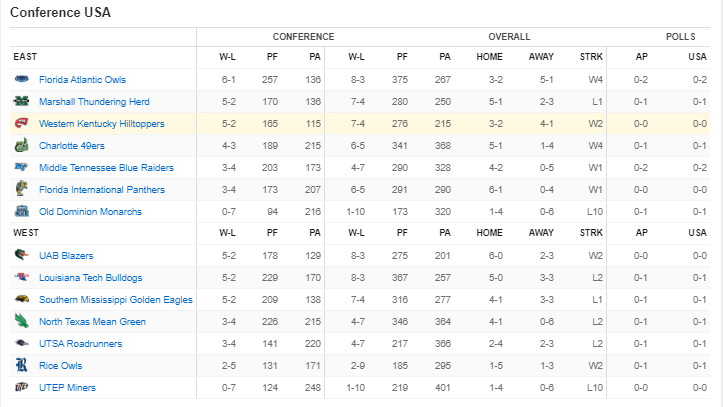The height and width of the screenshot is (407, 723).
Task: Open Middle Tennessee Blue Raiders team page
Action: 106,168
